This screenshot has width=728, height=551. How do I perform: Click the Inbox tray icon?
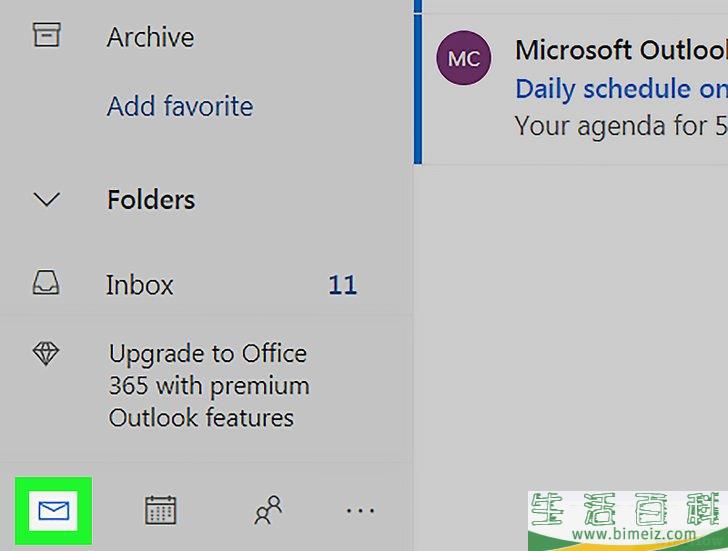pyautogui.click(x=46, y=283)
